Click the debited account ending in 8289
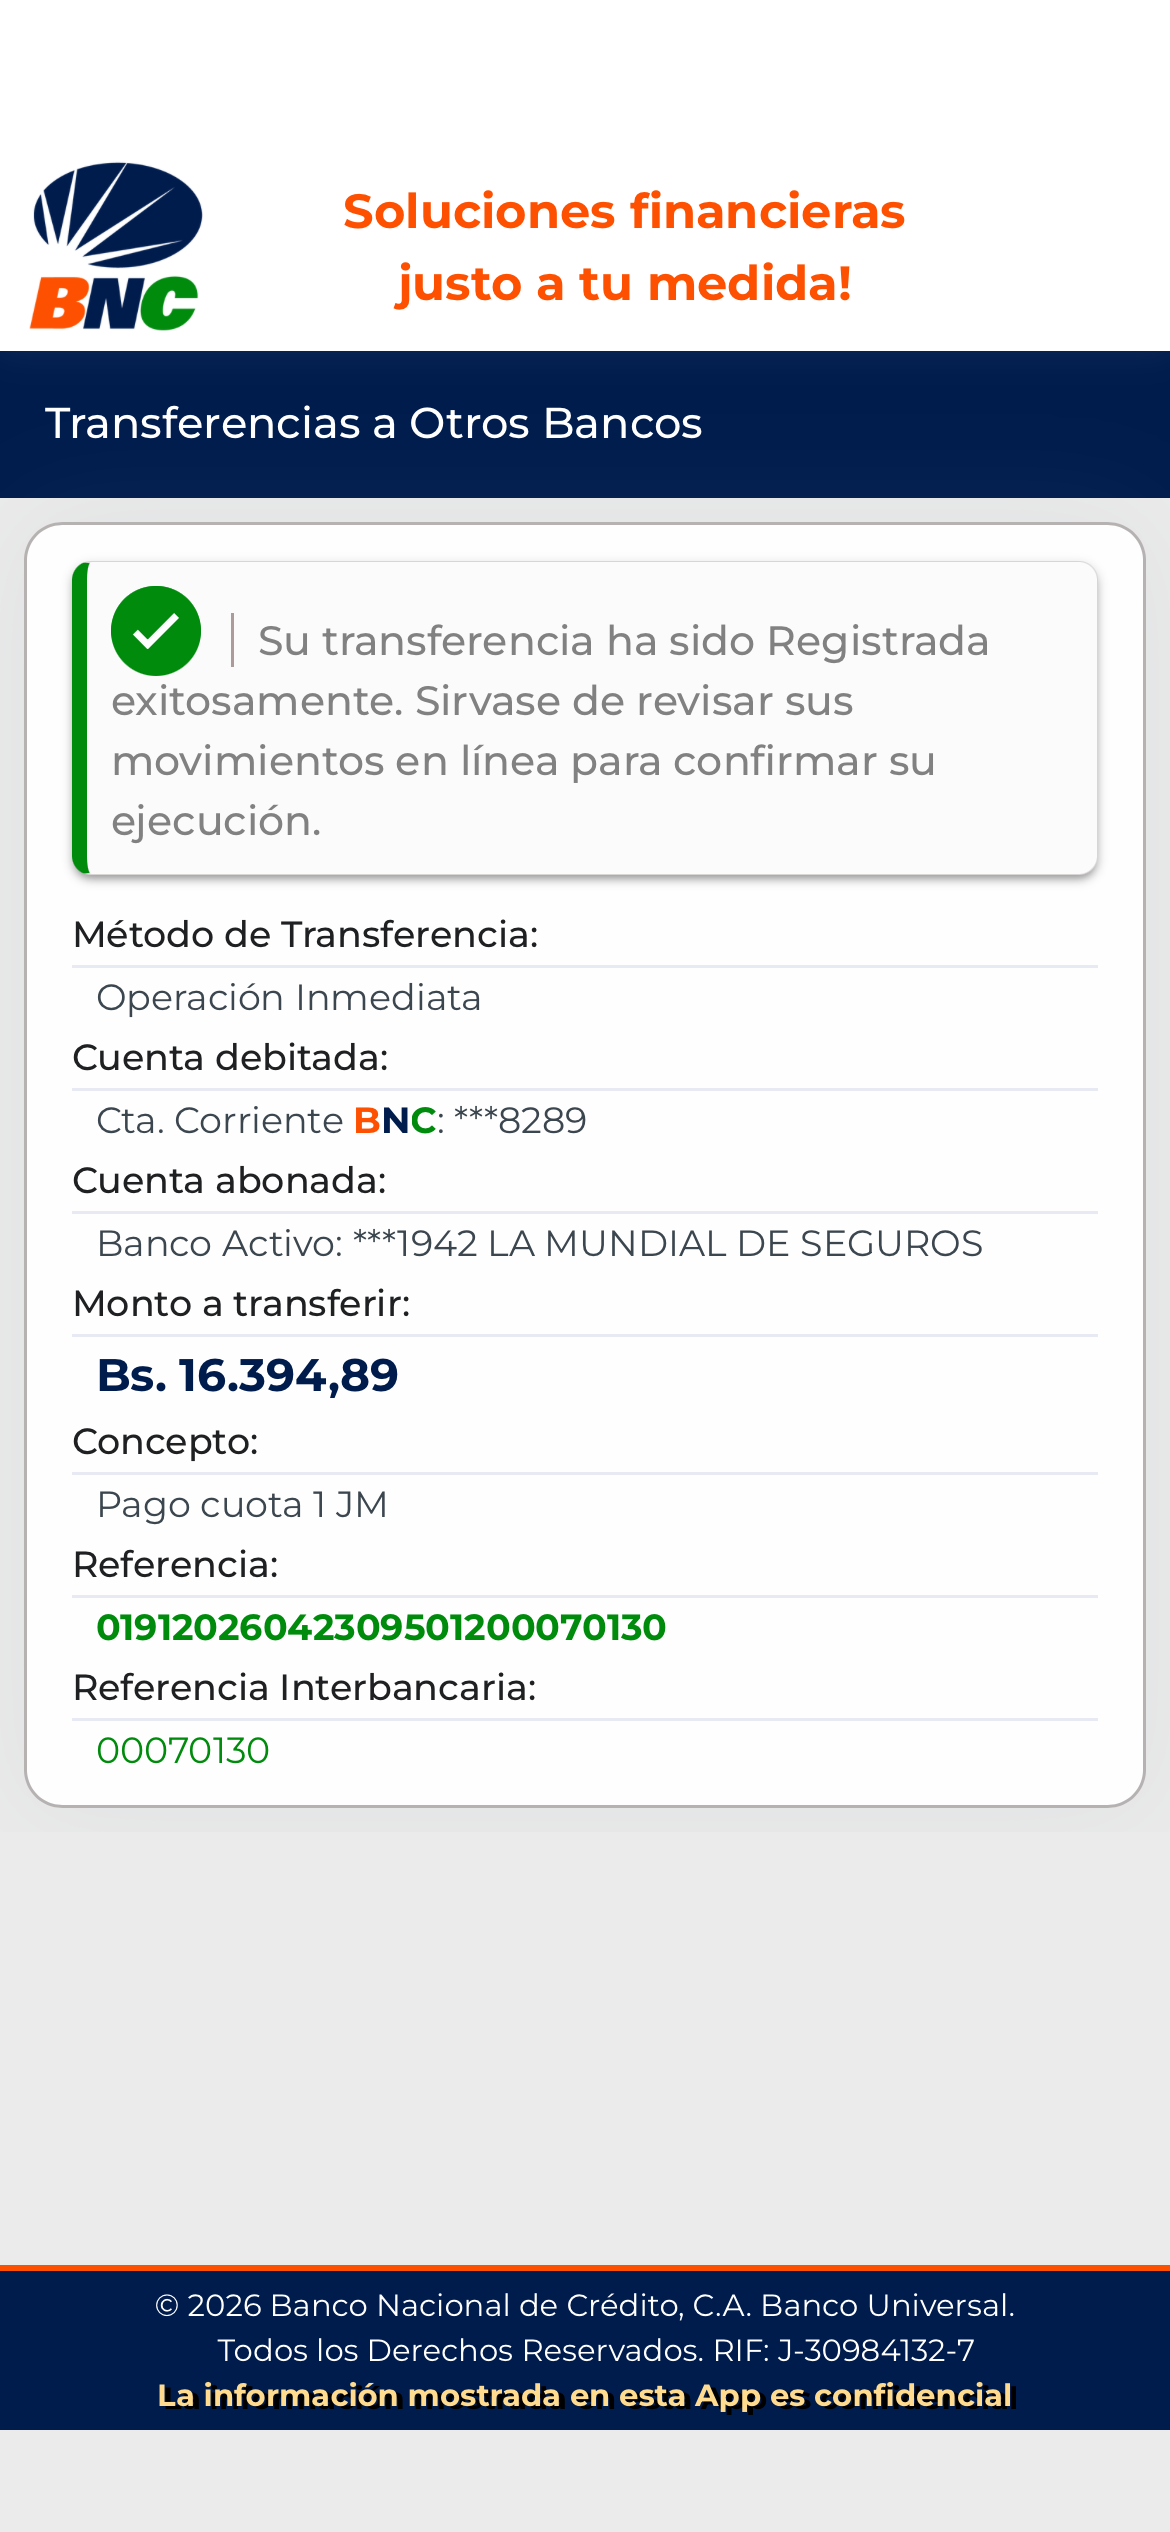Viewport: 1170px width, 2532px height. click(341, 1120)
